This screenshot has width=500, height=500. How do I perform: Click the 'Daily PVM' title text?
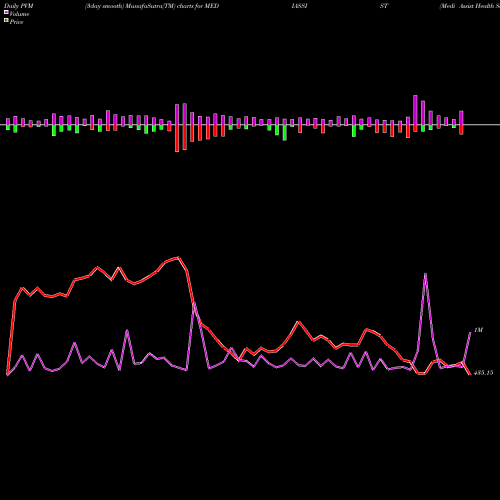[x=18, y=6]
